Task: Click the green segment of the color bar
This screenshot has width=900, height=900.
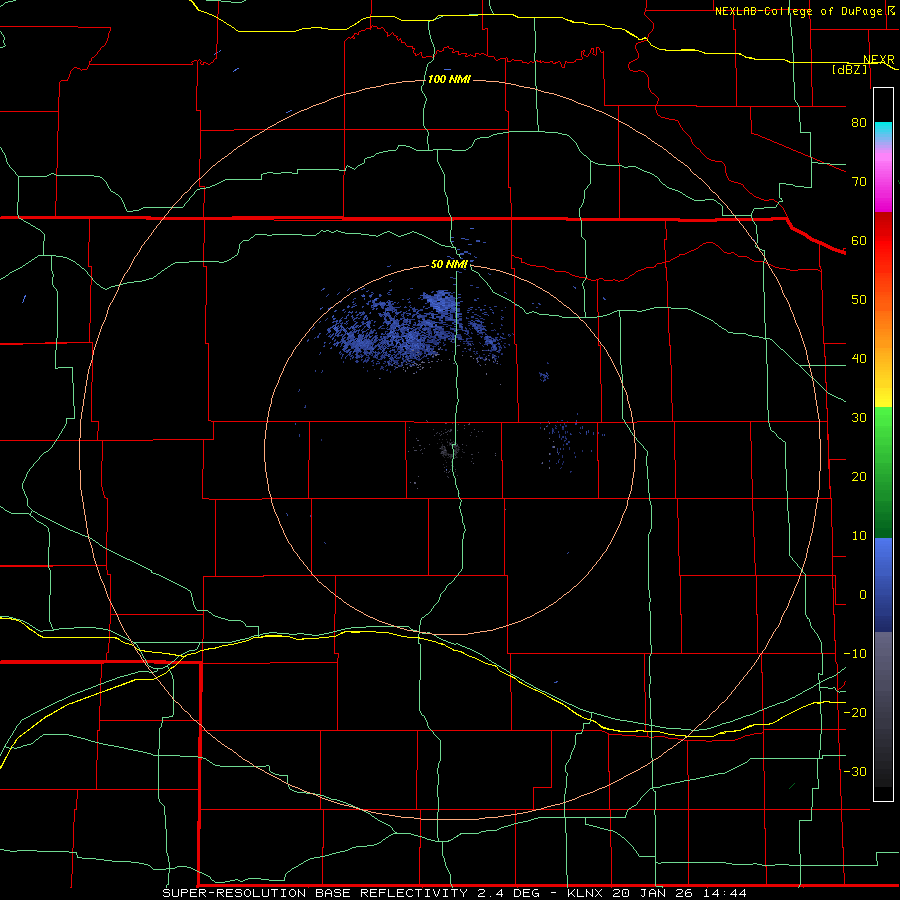Action: pyautogui.click(x=883, y=472)
